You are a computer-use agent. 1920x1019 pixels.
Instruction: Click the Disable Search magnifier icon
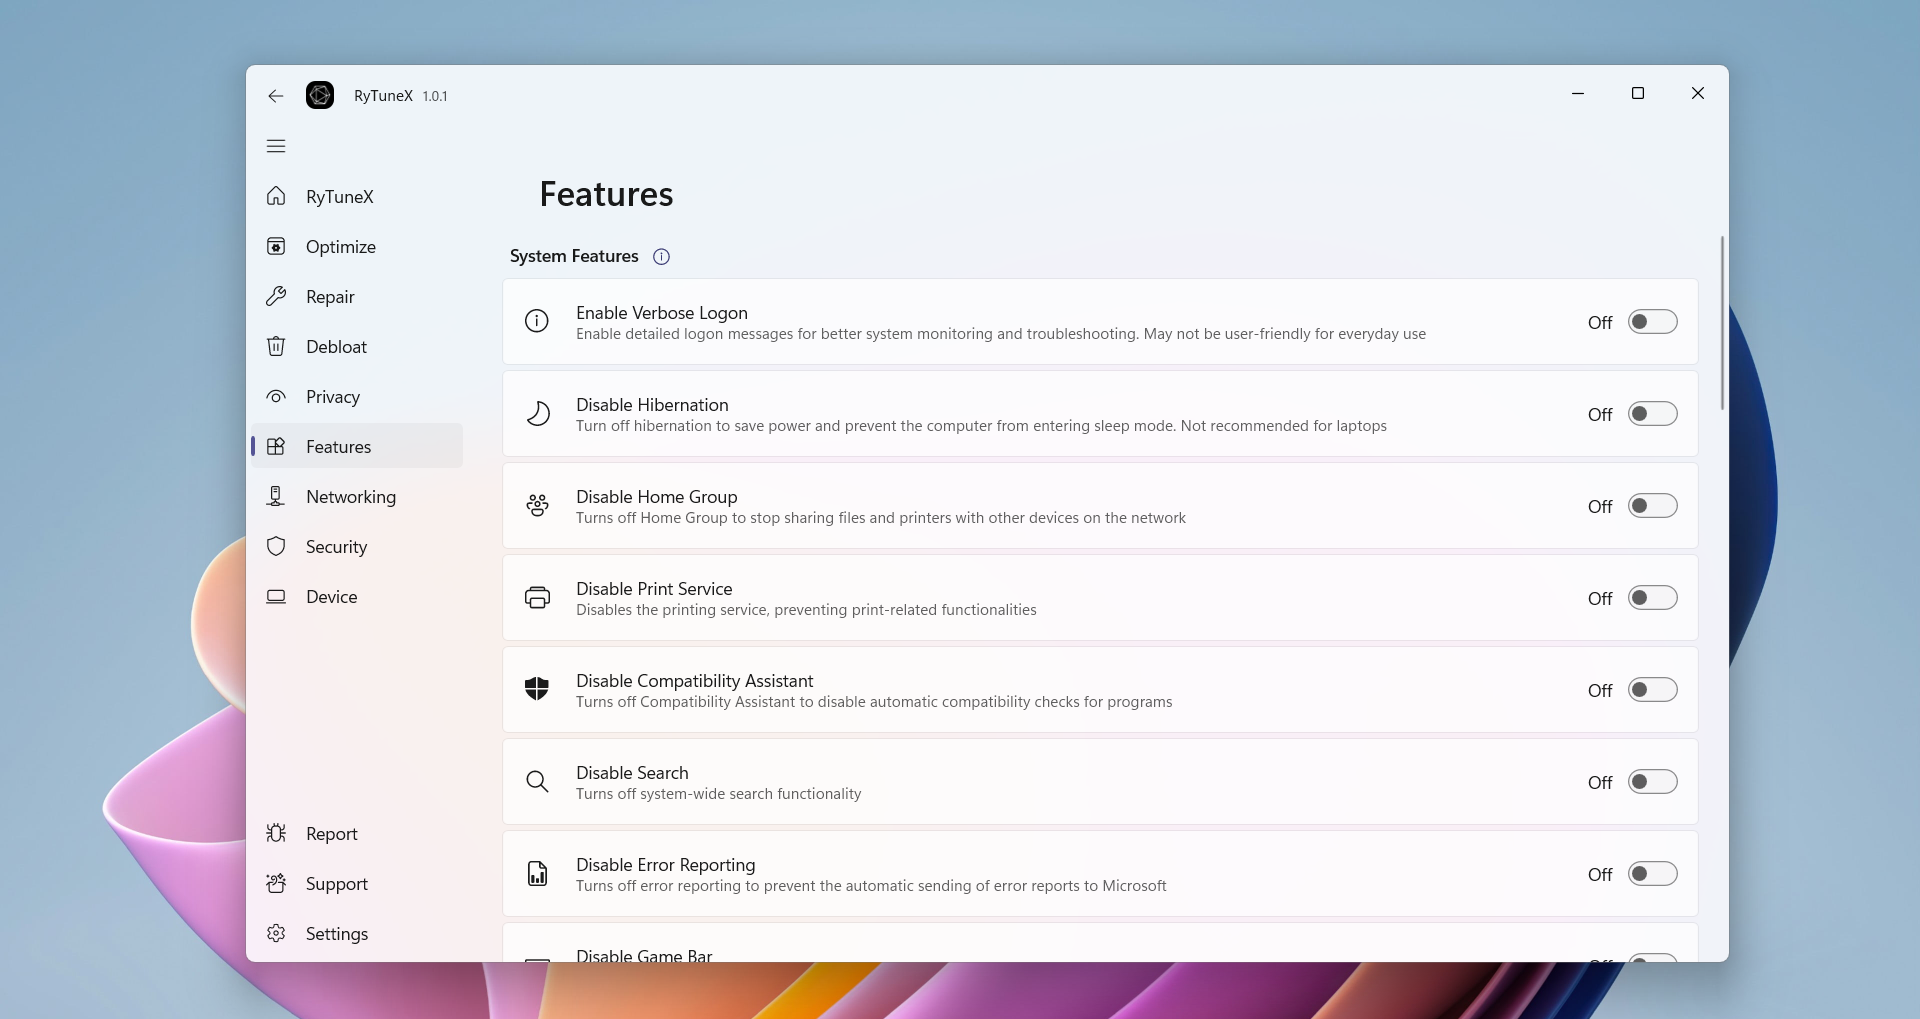click(537, 781)
